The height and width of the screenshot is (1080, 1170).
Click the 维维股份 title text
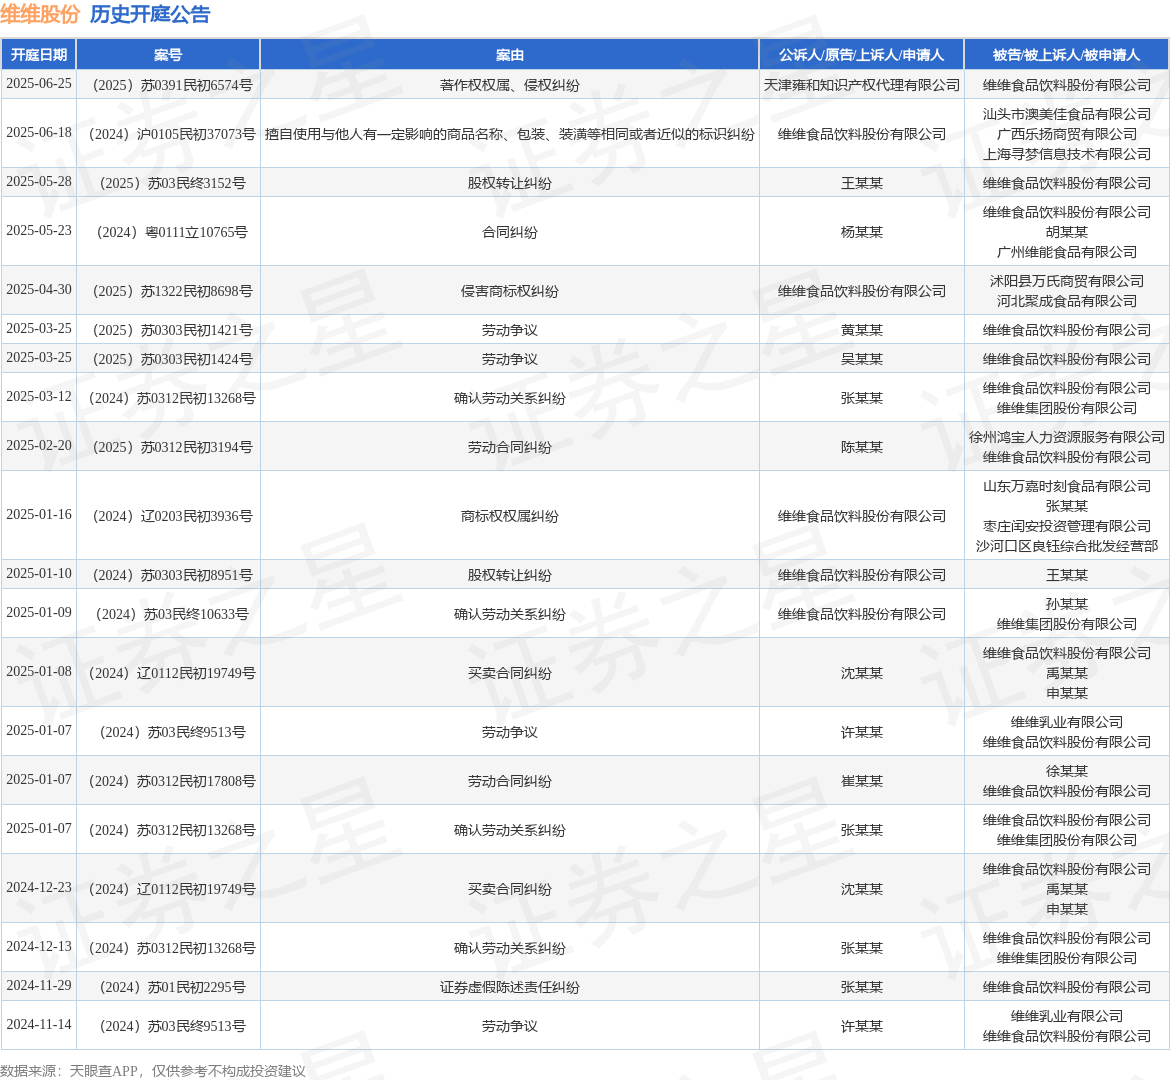point(40,14)
